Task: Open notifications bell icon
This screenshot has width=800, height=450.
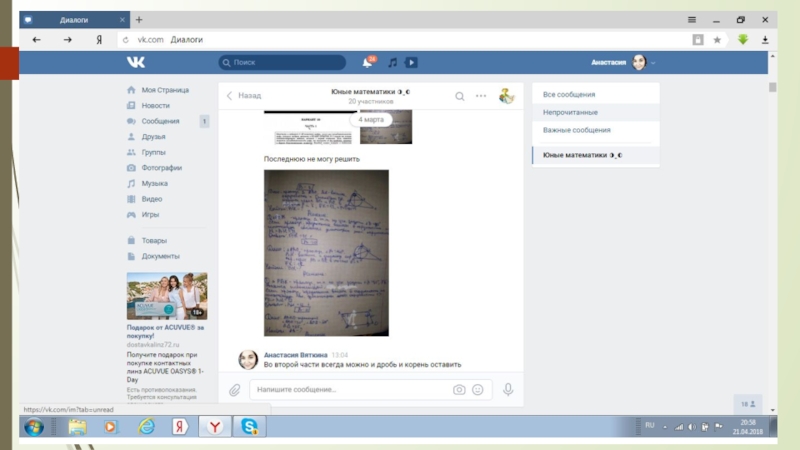Action: point(367,62)
